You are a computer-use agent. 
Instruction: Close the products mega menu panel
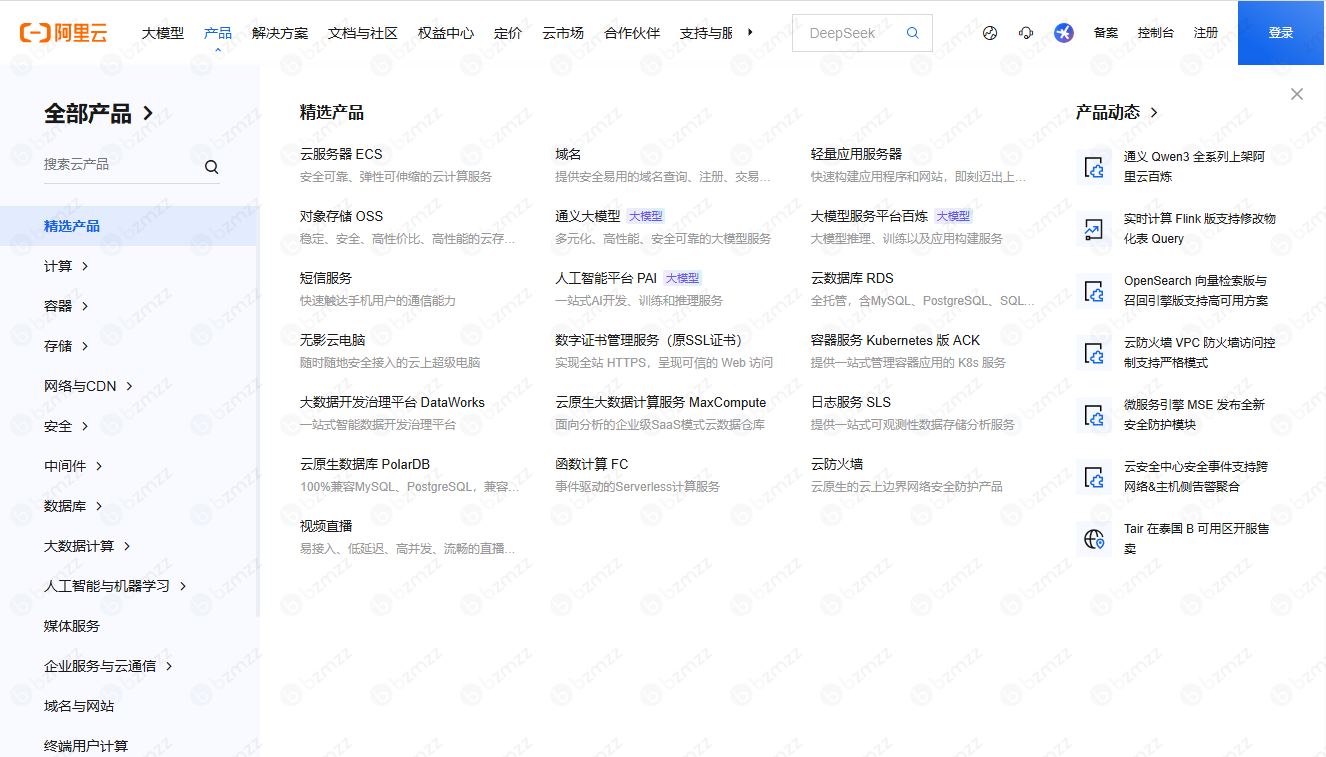[x=1297, y=94]
